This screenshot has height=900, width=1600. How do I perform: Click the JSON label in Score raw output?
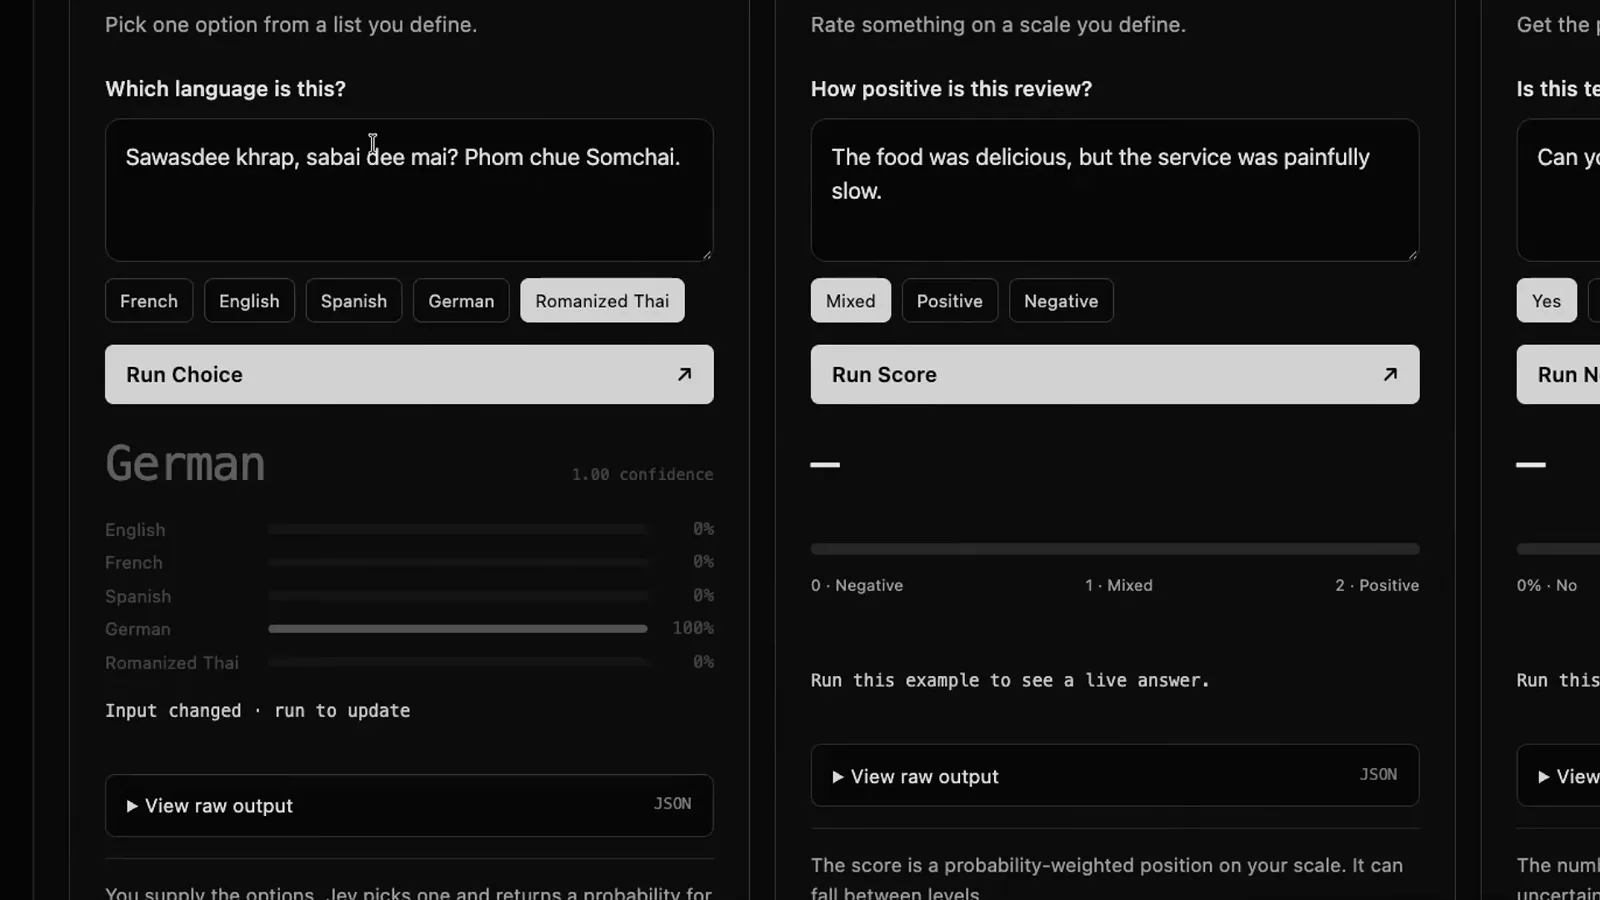click(1378, 774)
